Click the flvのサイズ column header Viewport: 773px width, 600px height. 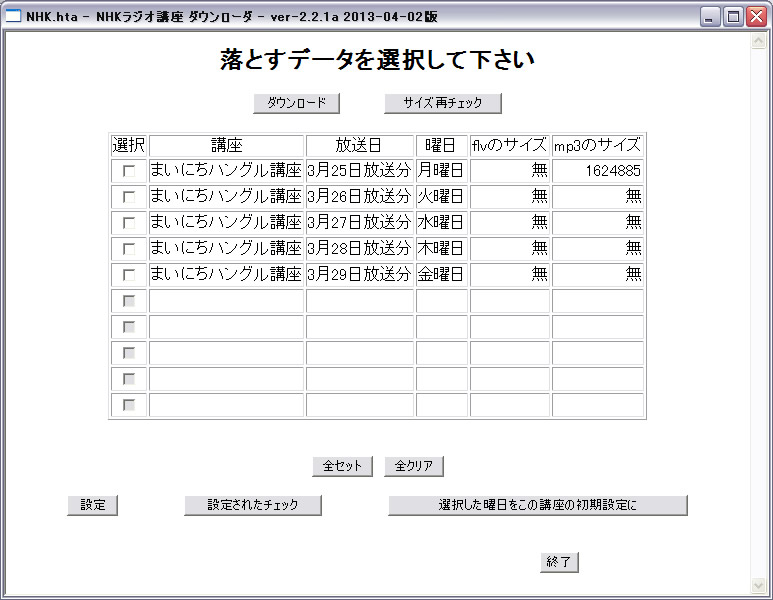pos(509,145)
